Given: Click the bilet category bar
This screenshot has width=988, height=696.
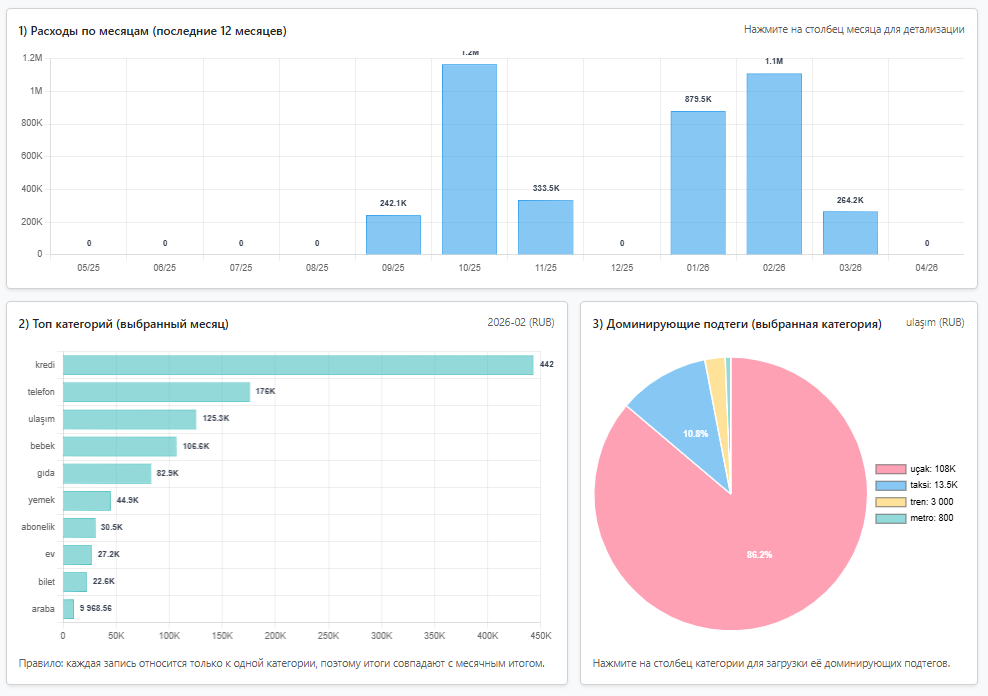Looking at the screenshot, I should [75, 581].
